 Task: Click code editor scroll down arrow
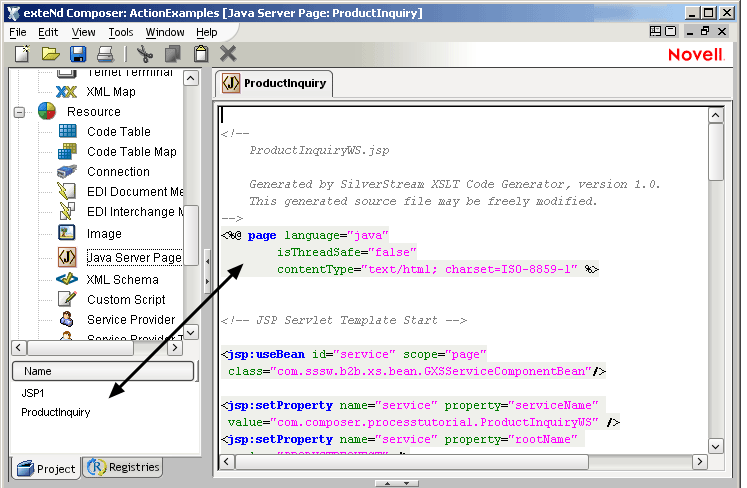716,447
